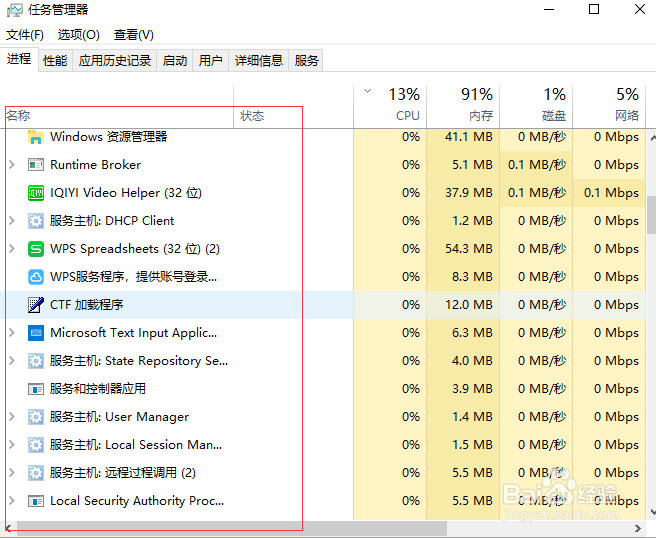Open the 查看(V) menu
656x538 pixels.
point(134,35)
